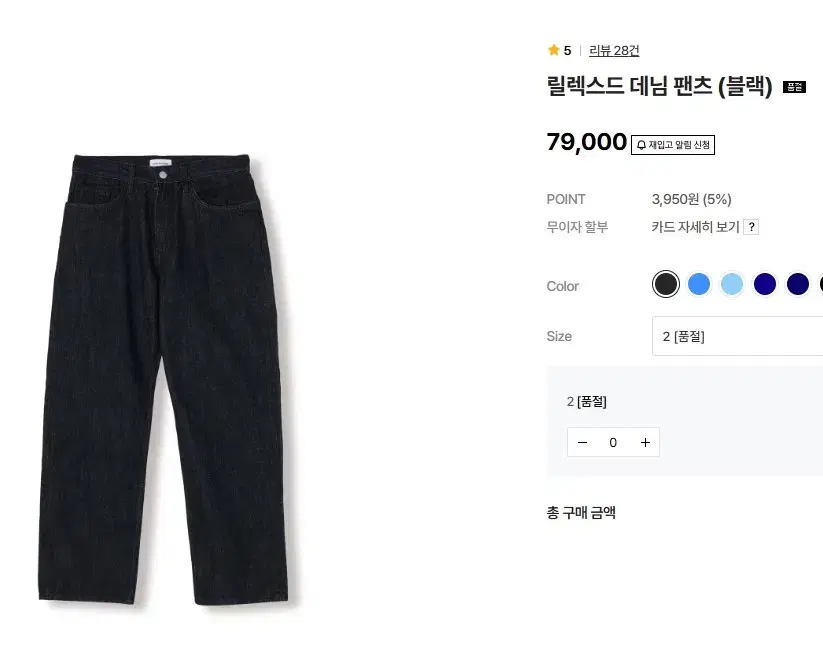This screenshot has height=655, width=823.
Task: Click the 품절 sold-out badge beside title
Action: pos(794,87)
